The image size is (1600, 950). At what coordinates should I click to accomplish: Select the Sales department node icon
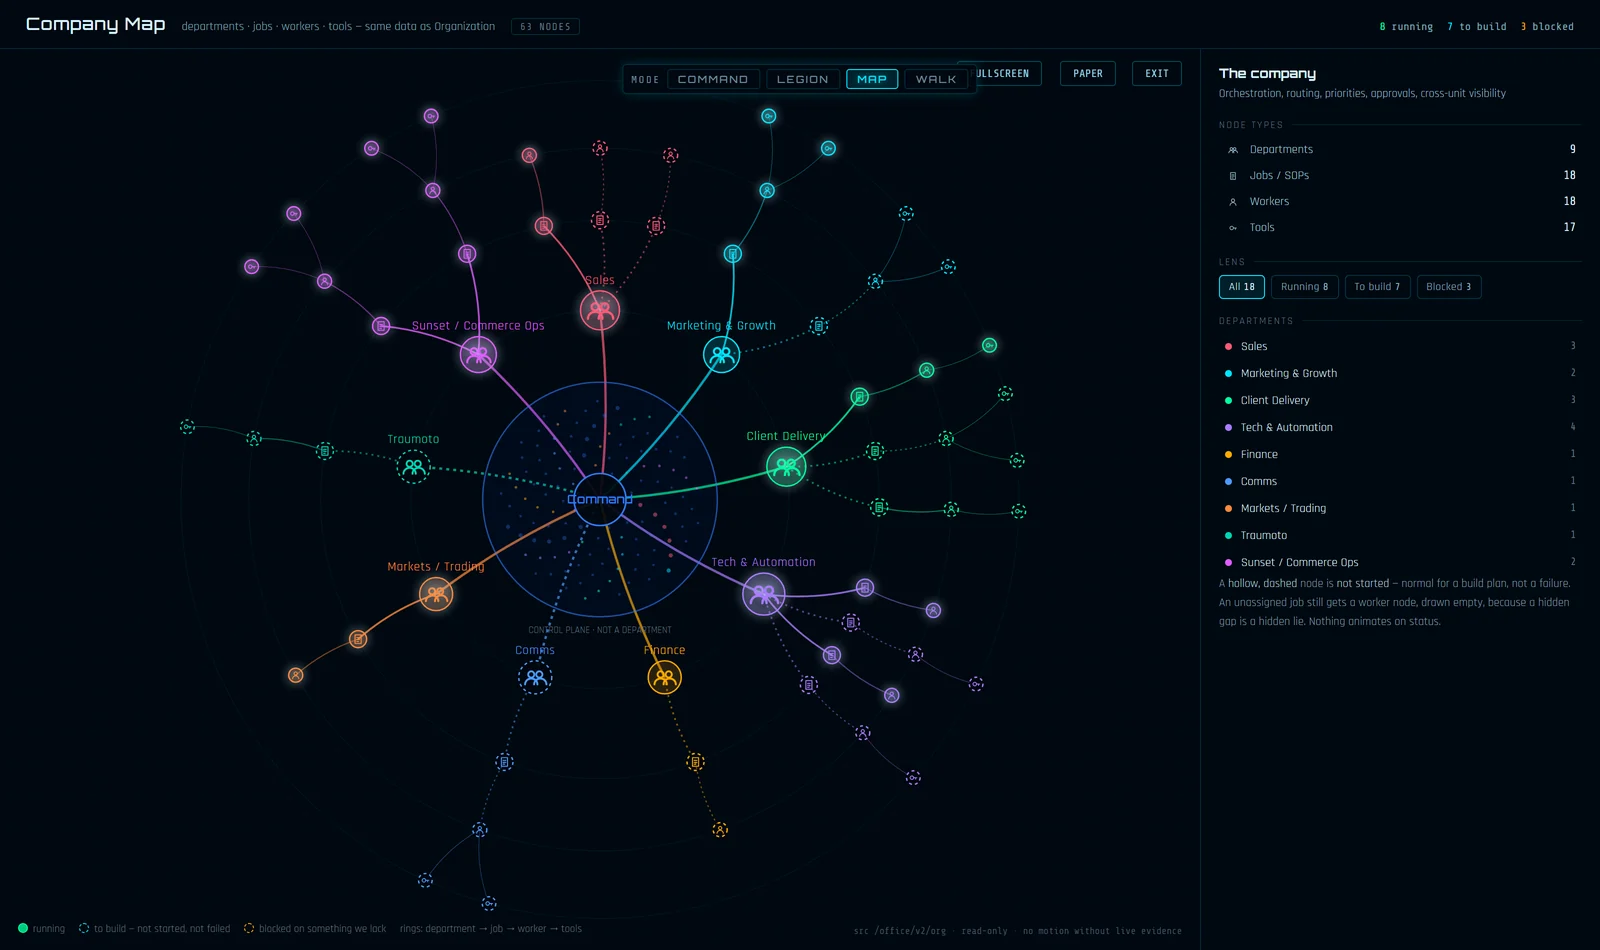click(600, 311)
